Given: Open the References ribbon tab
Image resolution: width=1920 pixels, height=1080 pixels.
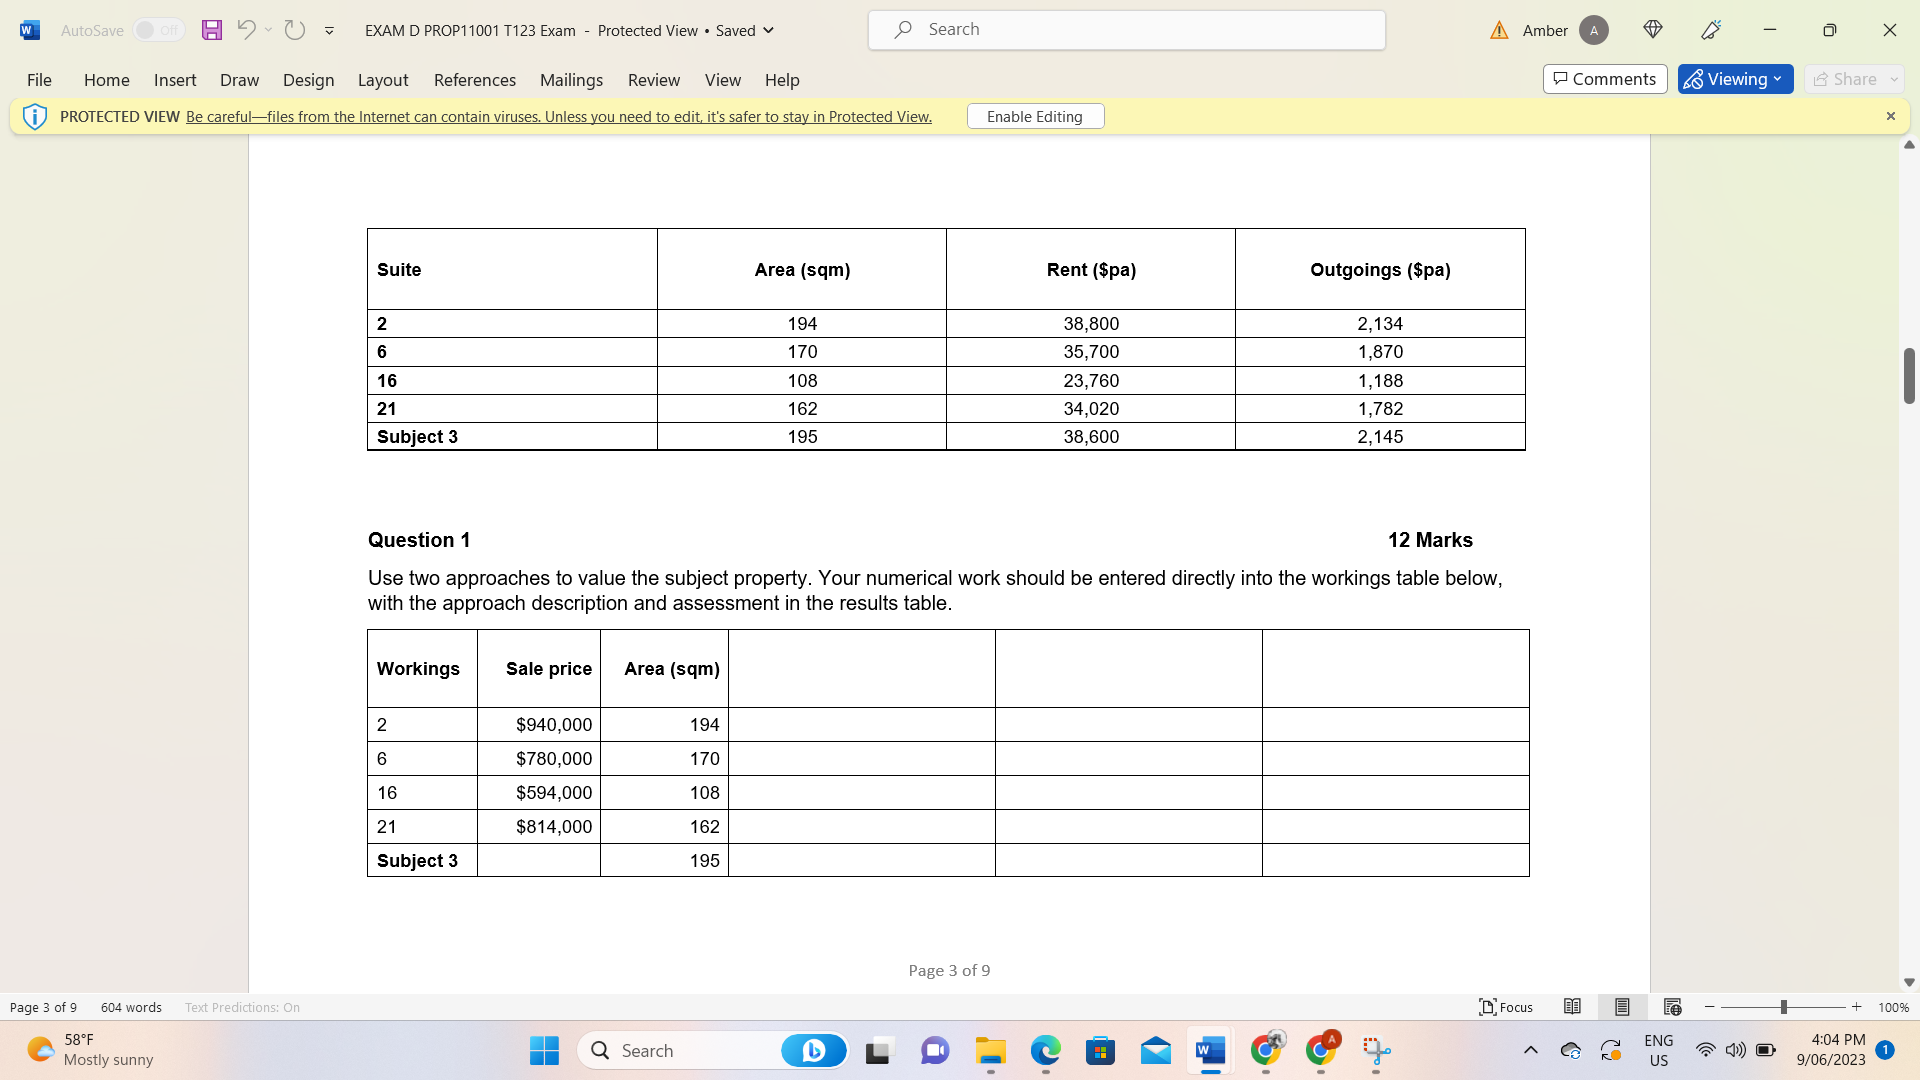Looking at the screenshot, I should coord(474,80).
